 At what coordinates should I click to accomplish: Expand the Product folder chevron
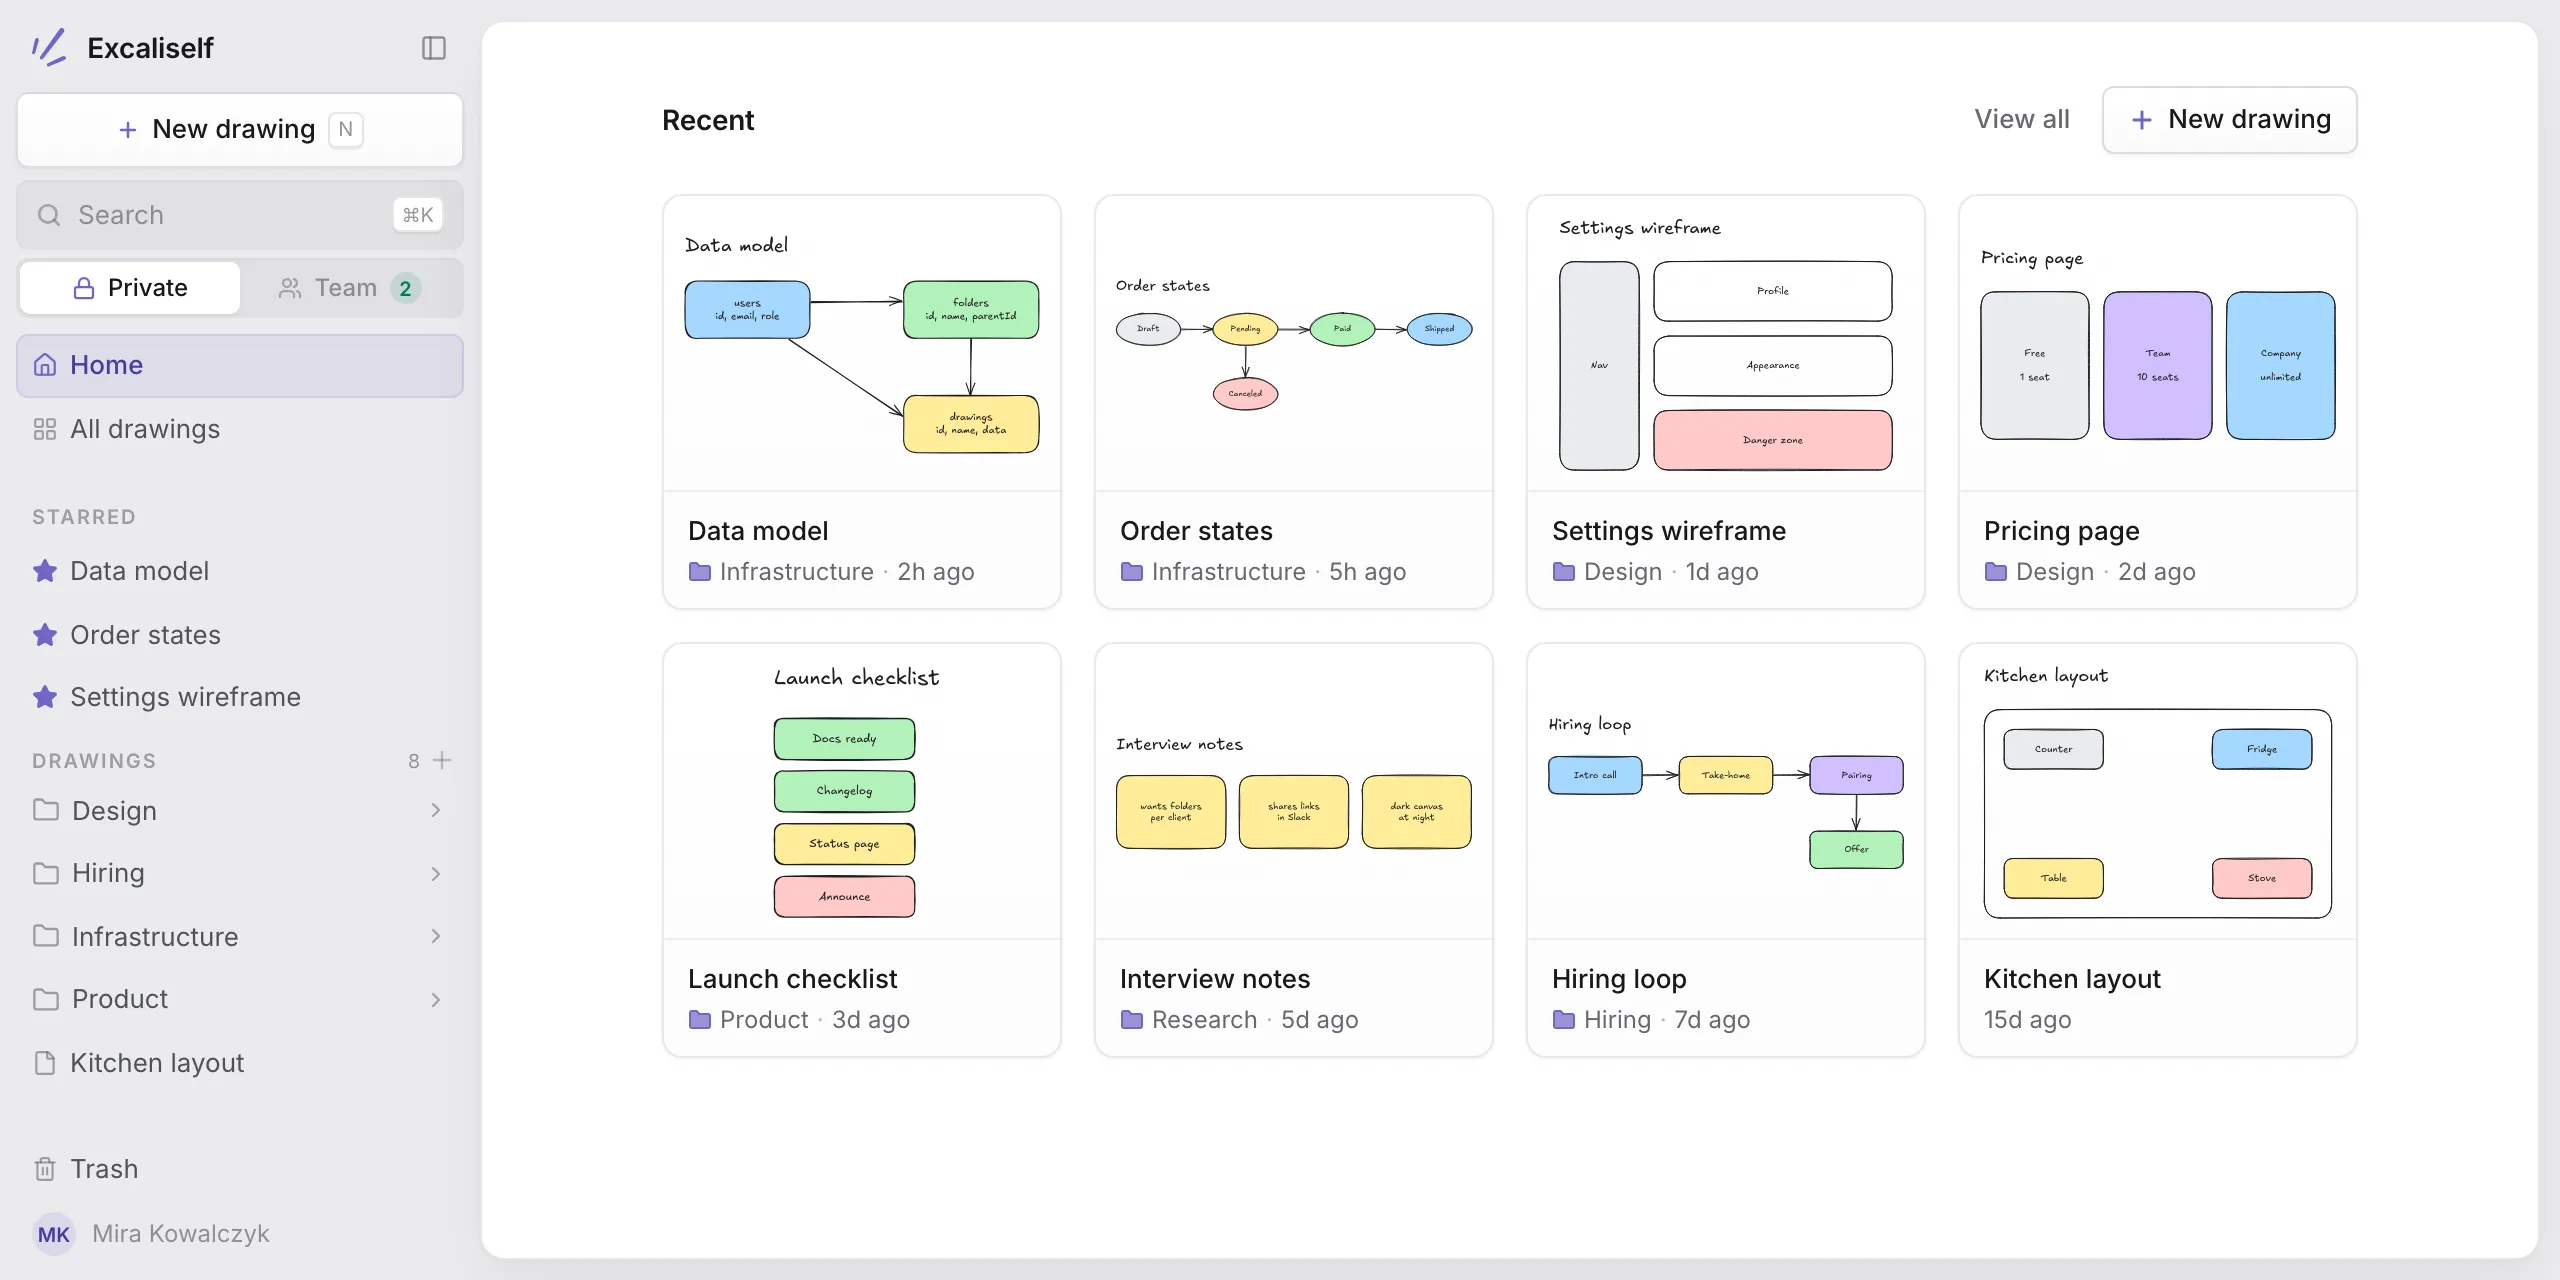[x=436, y=1000]
